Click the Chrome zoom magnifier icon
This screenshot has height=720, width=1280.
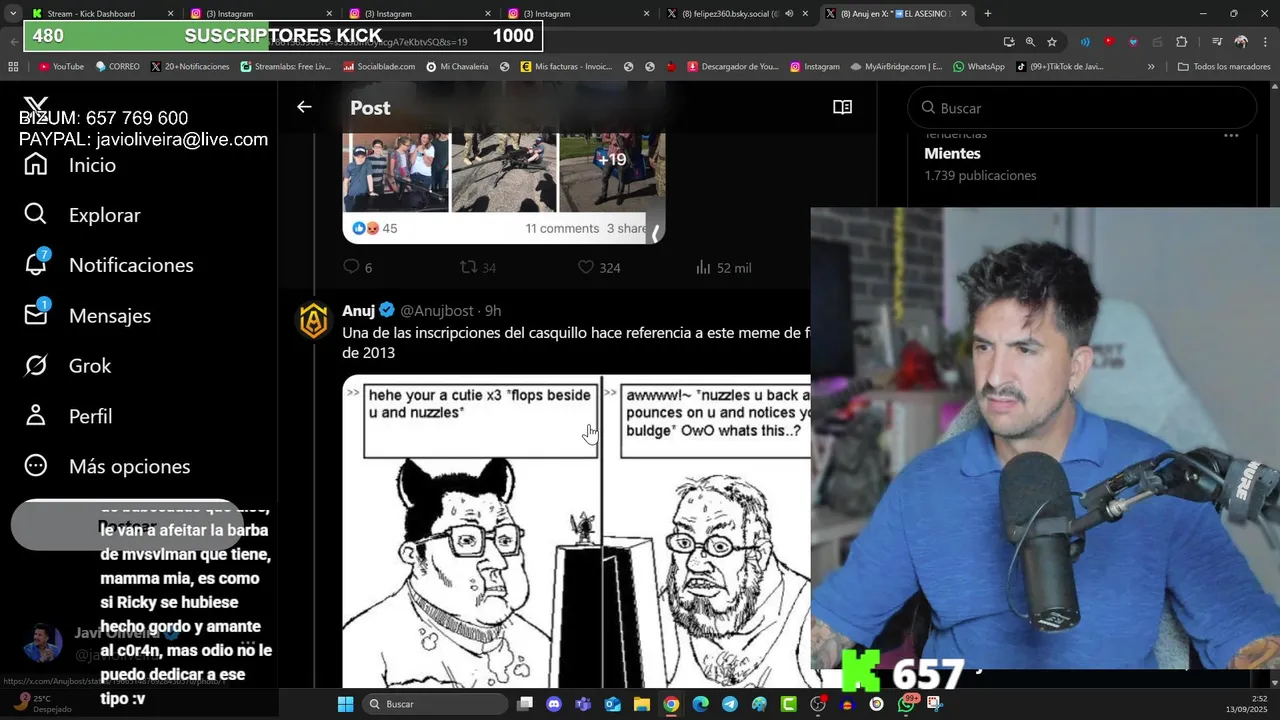[x=1030, y=42]
